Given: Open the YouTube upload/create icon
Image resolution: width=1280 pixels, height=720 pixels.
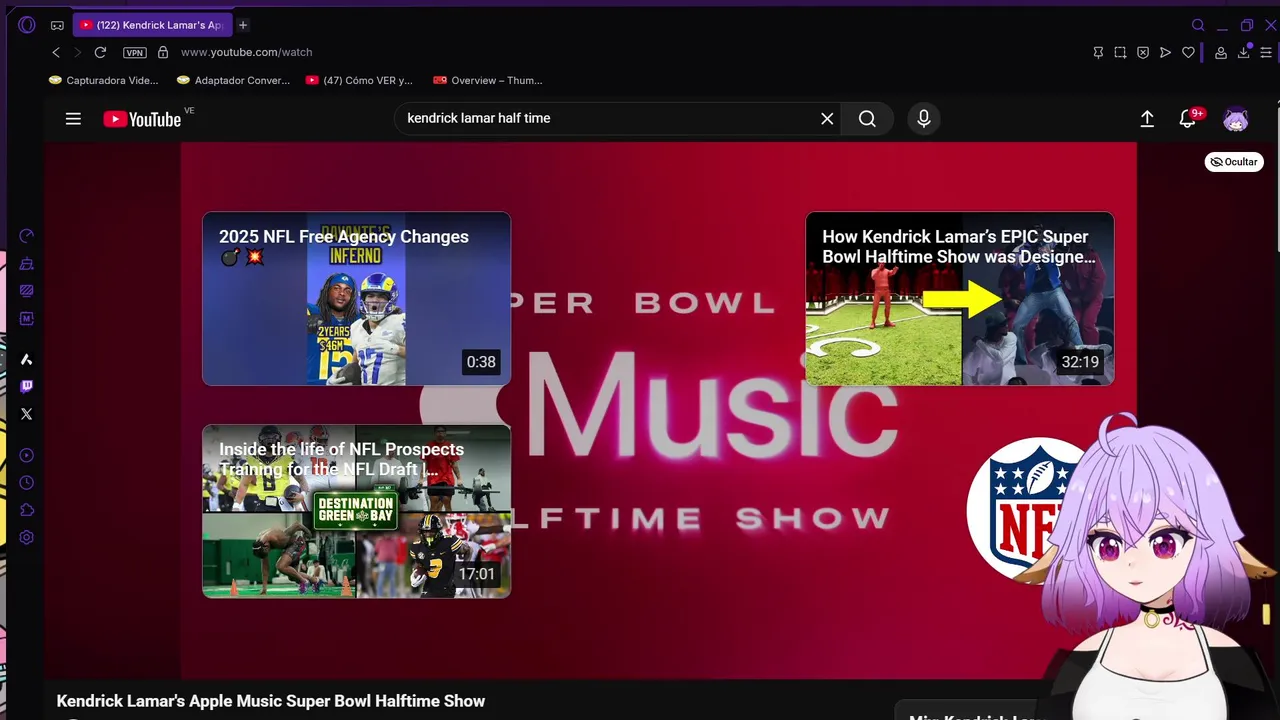Looking at the screenshot, I should click(1147, 119).
